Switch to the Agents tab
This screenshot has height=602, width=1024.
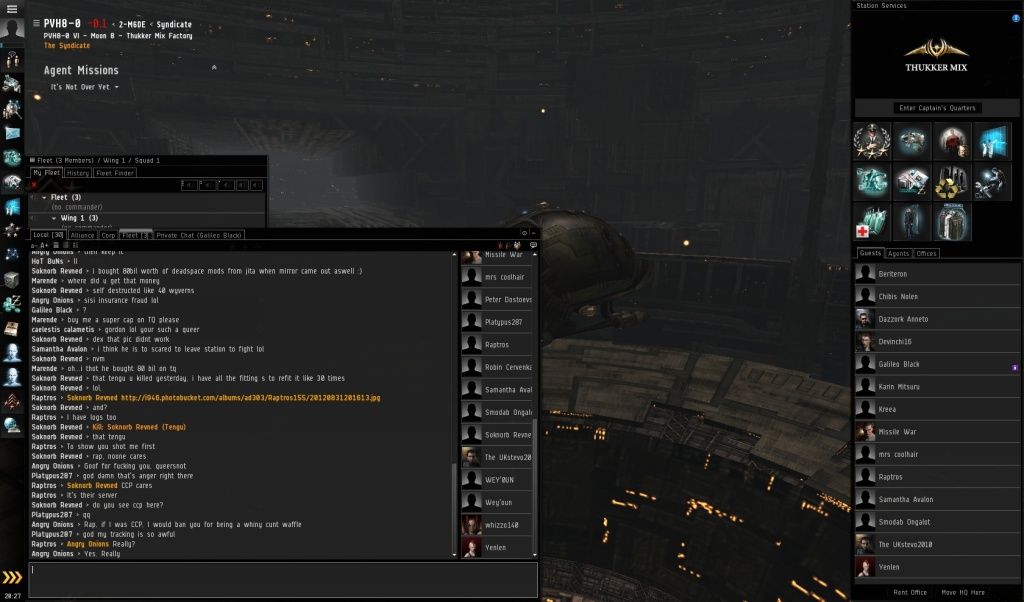pyautogui.click(x=898, y=253)
